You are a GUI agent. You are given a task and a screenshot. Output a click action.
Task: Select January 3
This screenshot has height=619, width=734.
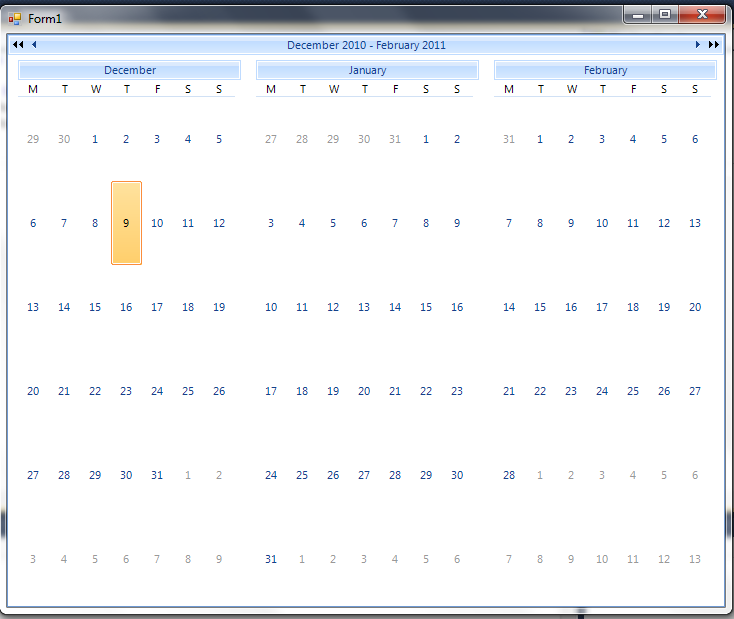tap(271, 223)
